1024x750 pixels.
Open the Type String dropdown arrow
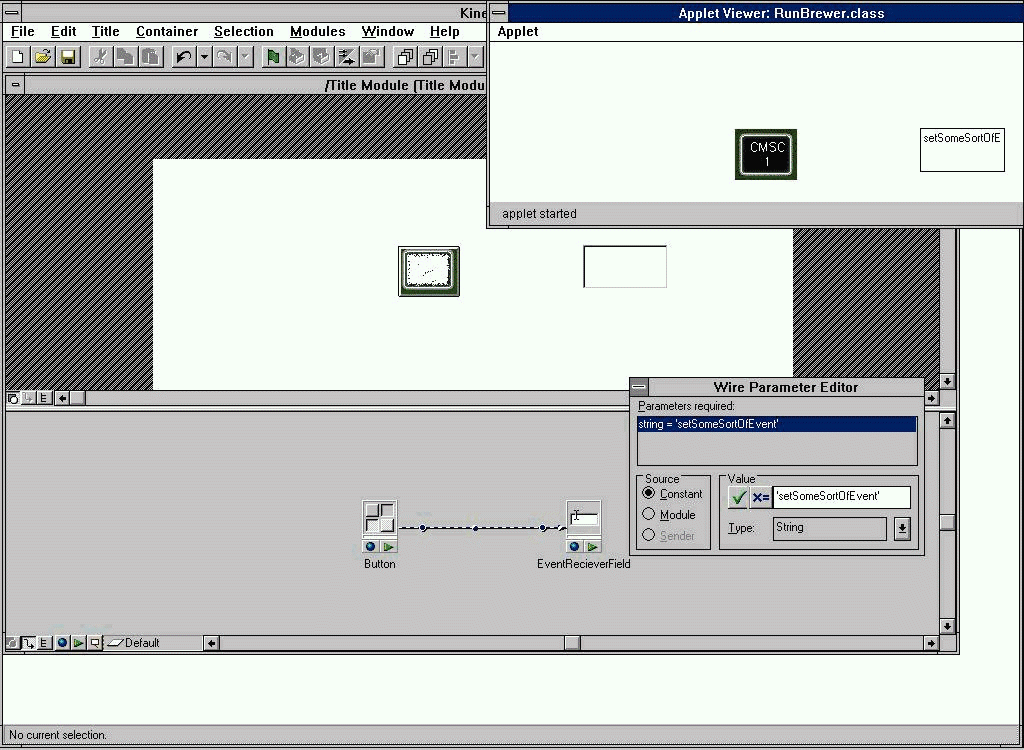pyautogui.click(x=902, y=529)
